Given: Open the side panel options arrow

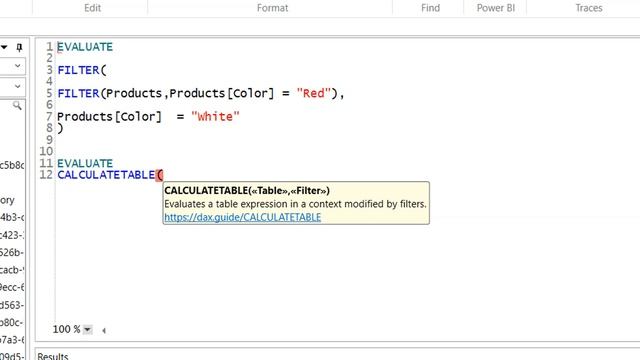Looking at the screenshot, I should (x=4, y=47).
